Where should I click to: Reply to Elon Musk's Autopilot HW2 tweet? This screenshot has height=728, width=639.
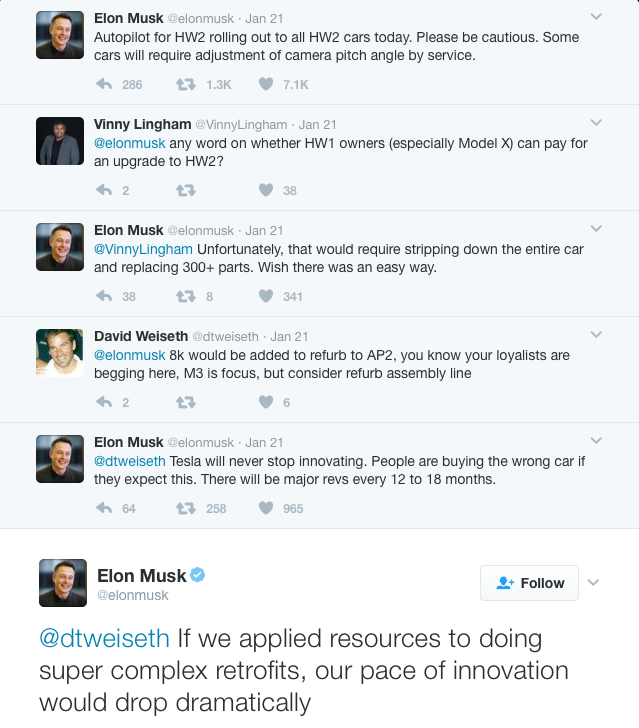point(103,85)
